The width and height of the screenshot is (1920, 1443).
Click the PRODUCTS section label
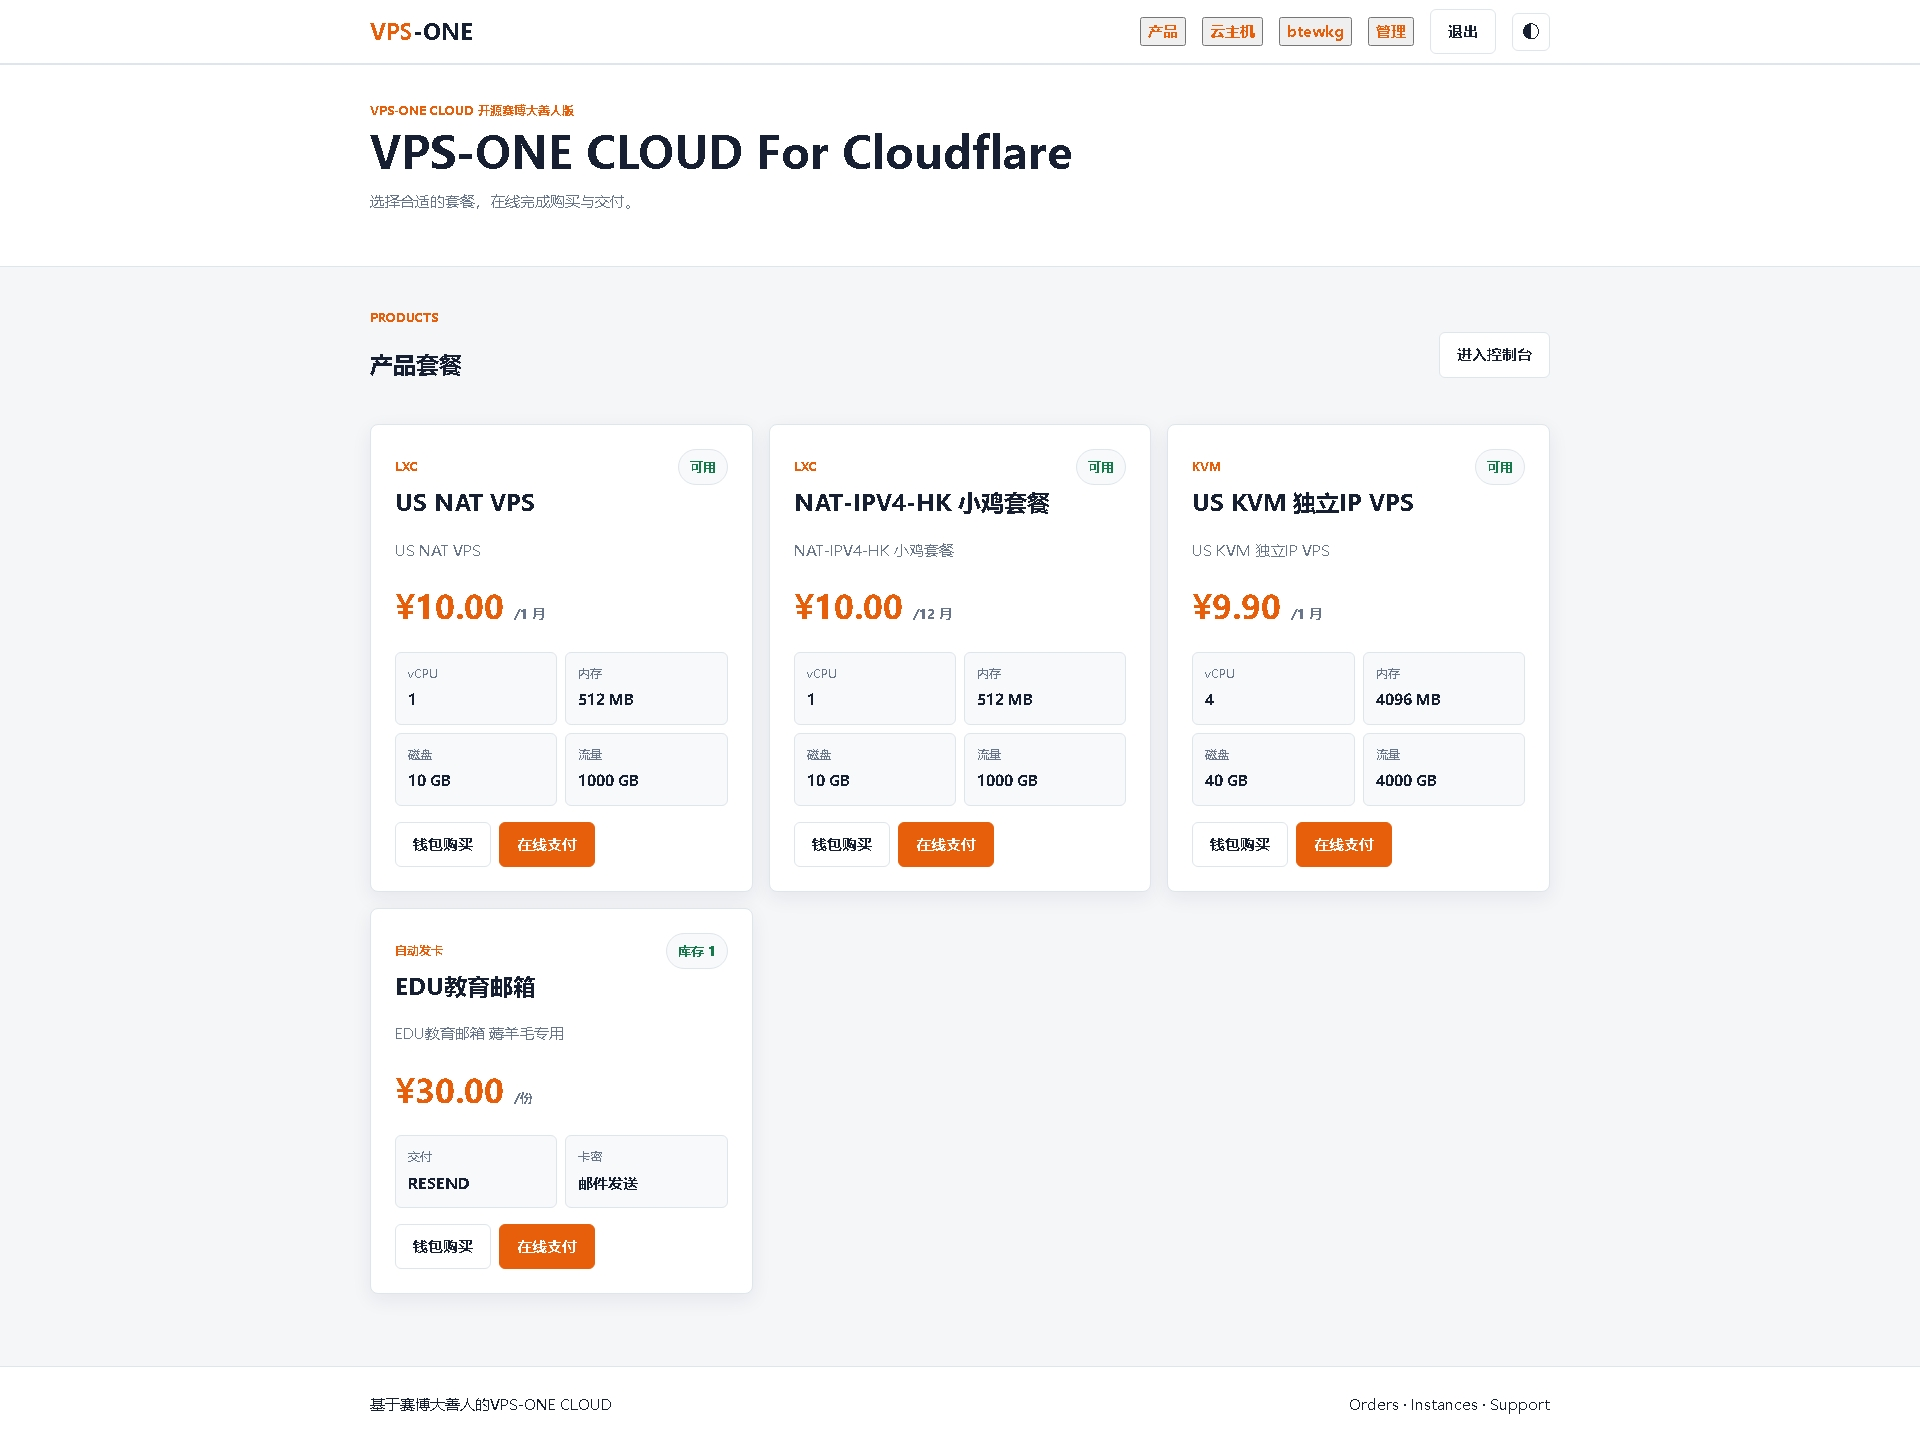(x=404, y=318)
